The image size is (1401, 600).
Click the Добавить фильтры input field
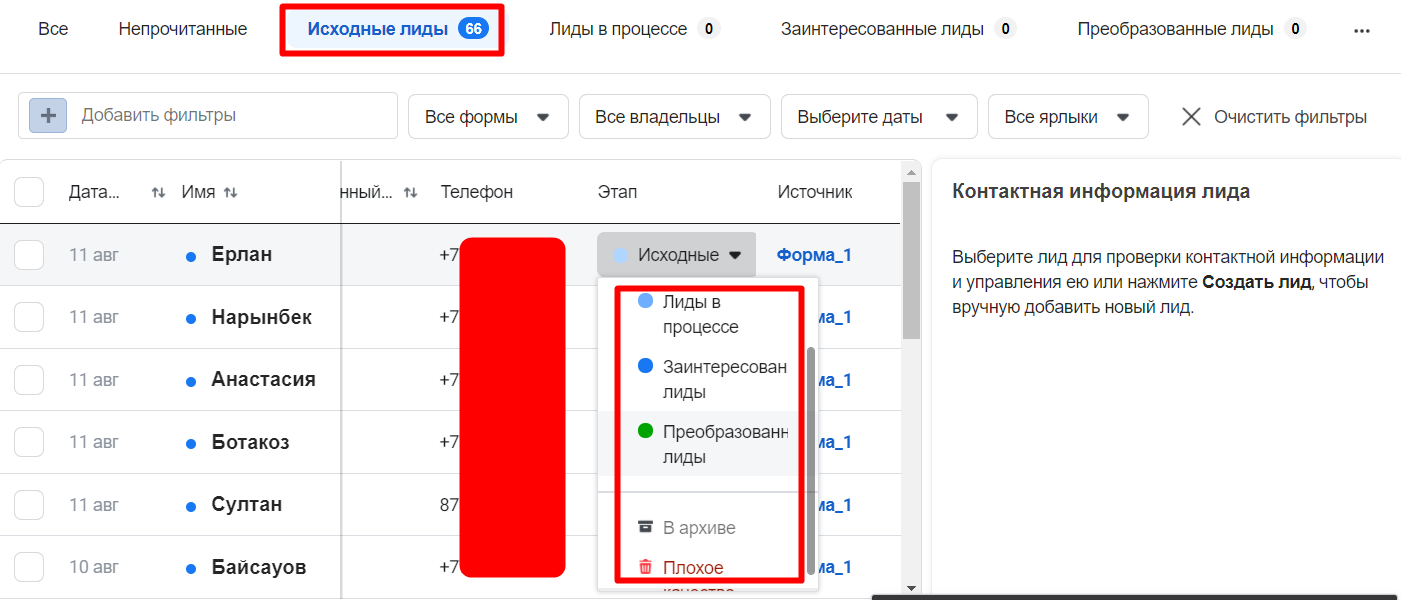pos(230,116)
